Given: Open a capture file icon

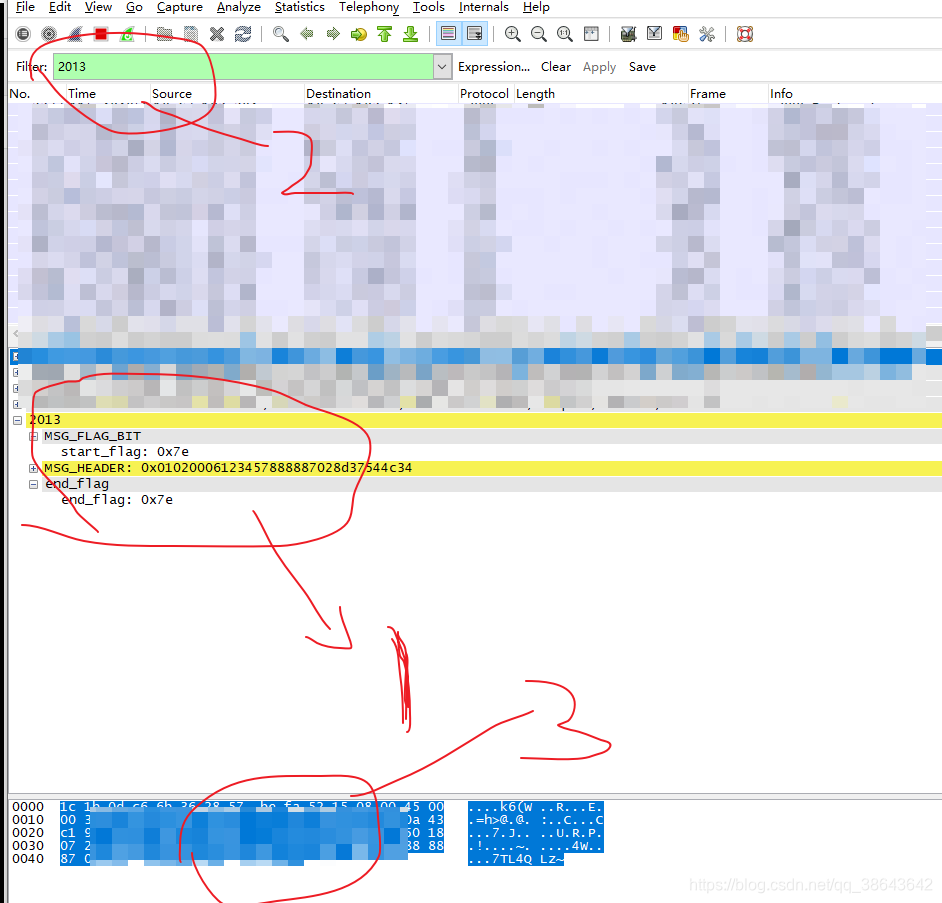Looking at the screenshot, I should [164, 34].
